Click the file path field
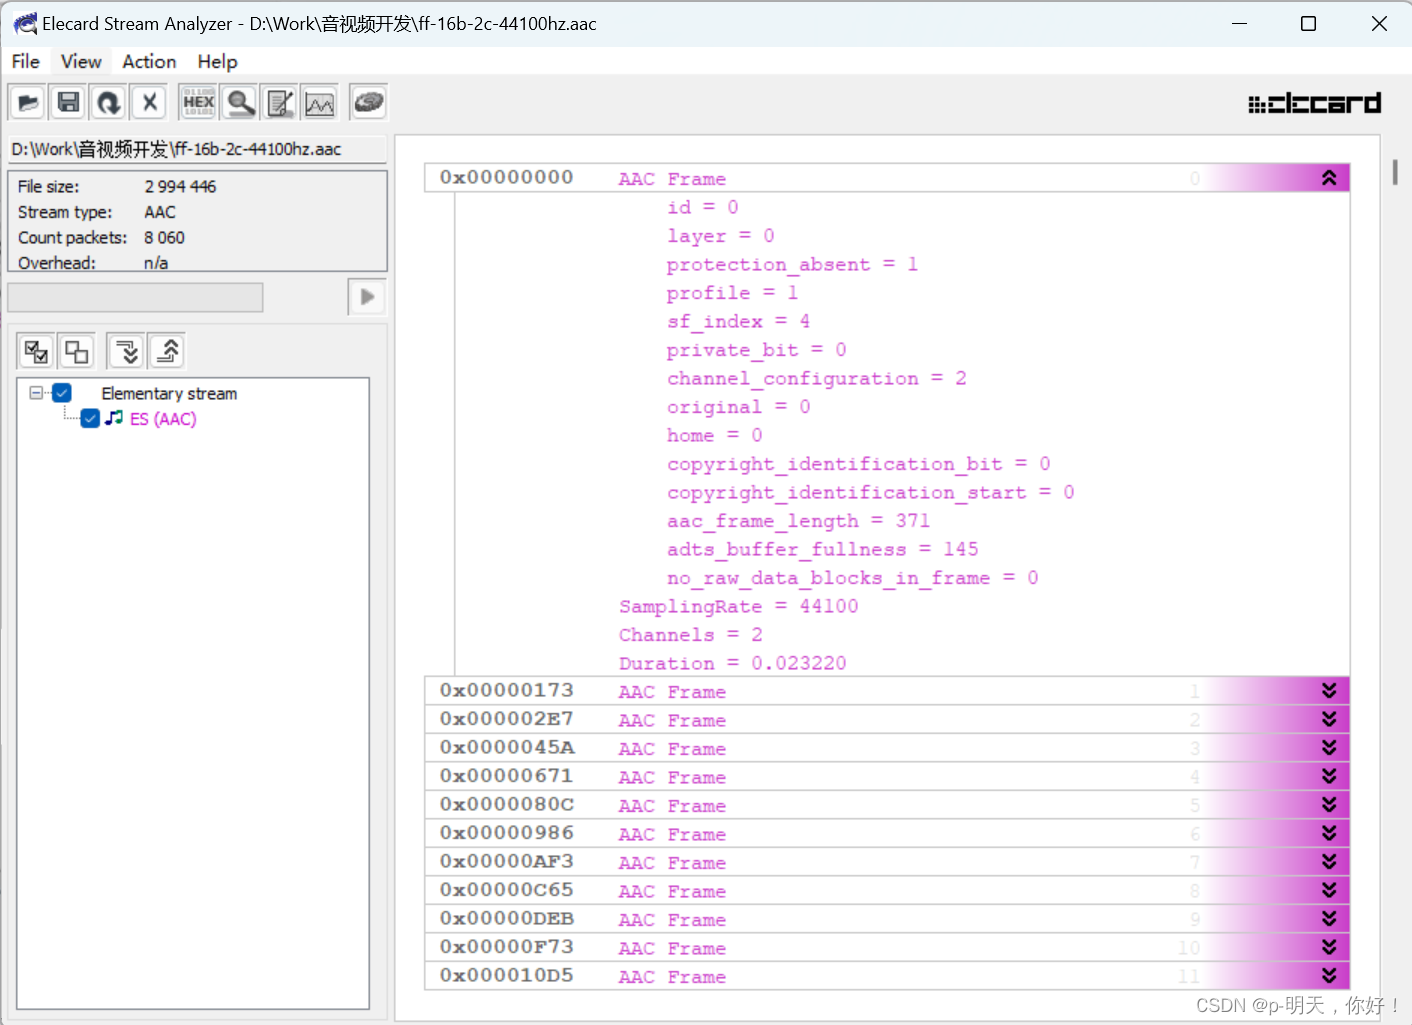 [x=197, y=149]
